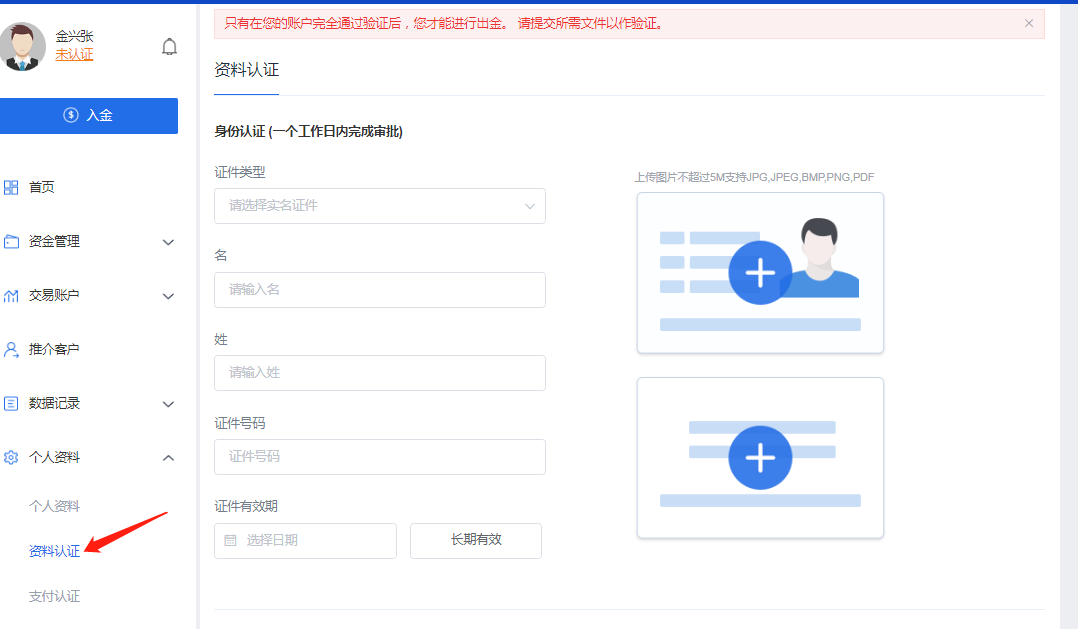1078x629 pixels.
Task: Close the red verification alert banner
Action: coord(1028,23)
